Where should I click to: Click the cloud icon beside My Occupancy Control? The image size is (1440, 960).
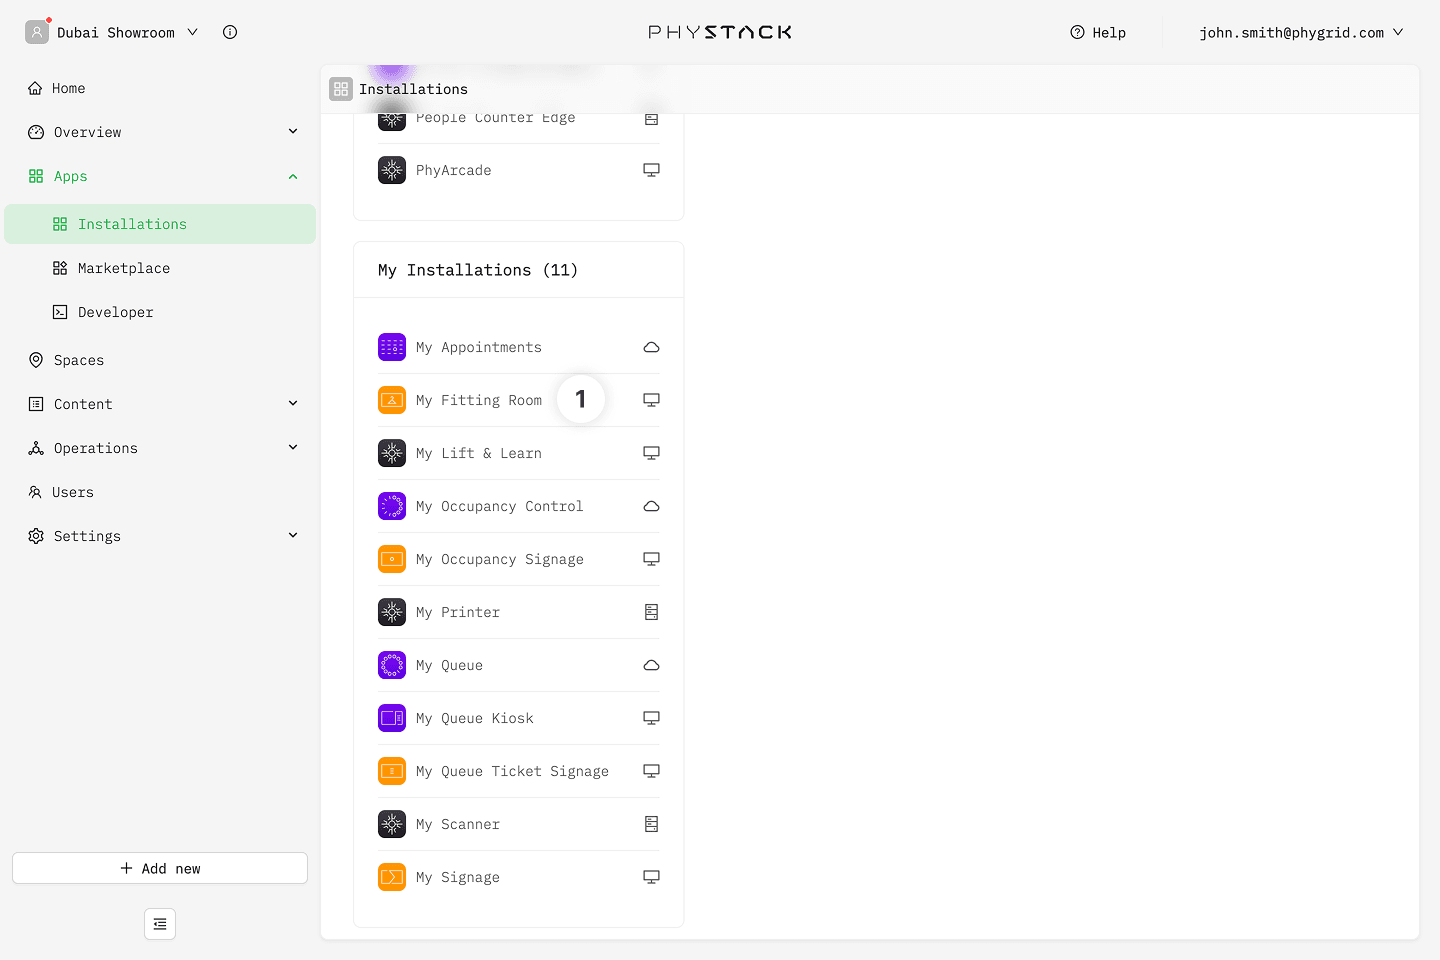click(x=651, y=506)
